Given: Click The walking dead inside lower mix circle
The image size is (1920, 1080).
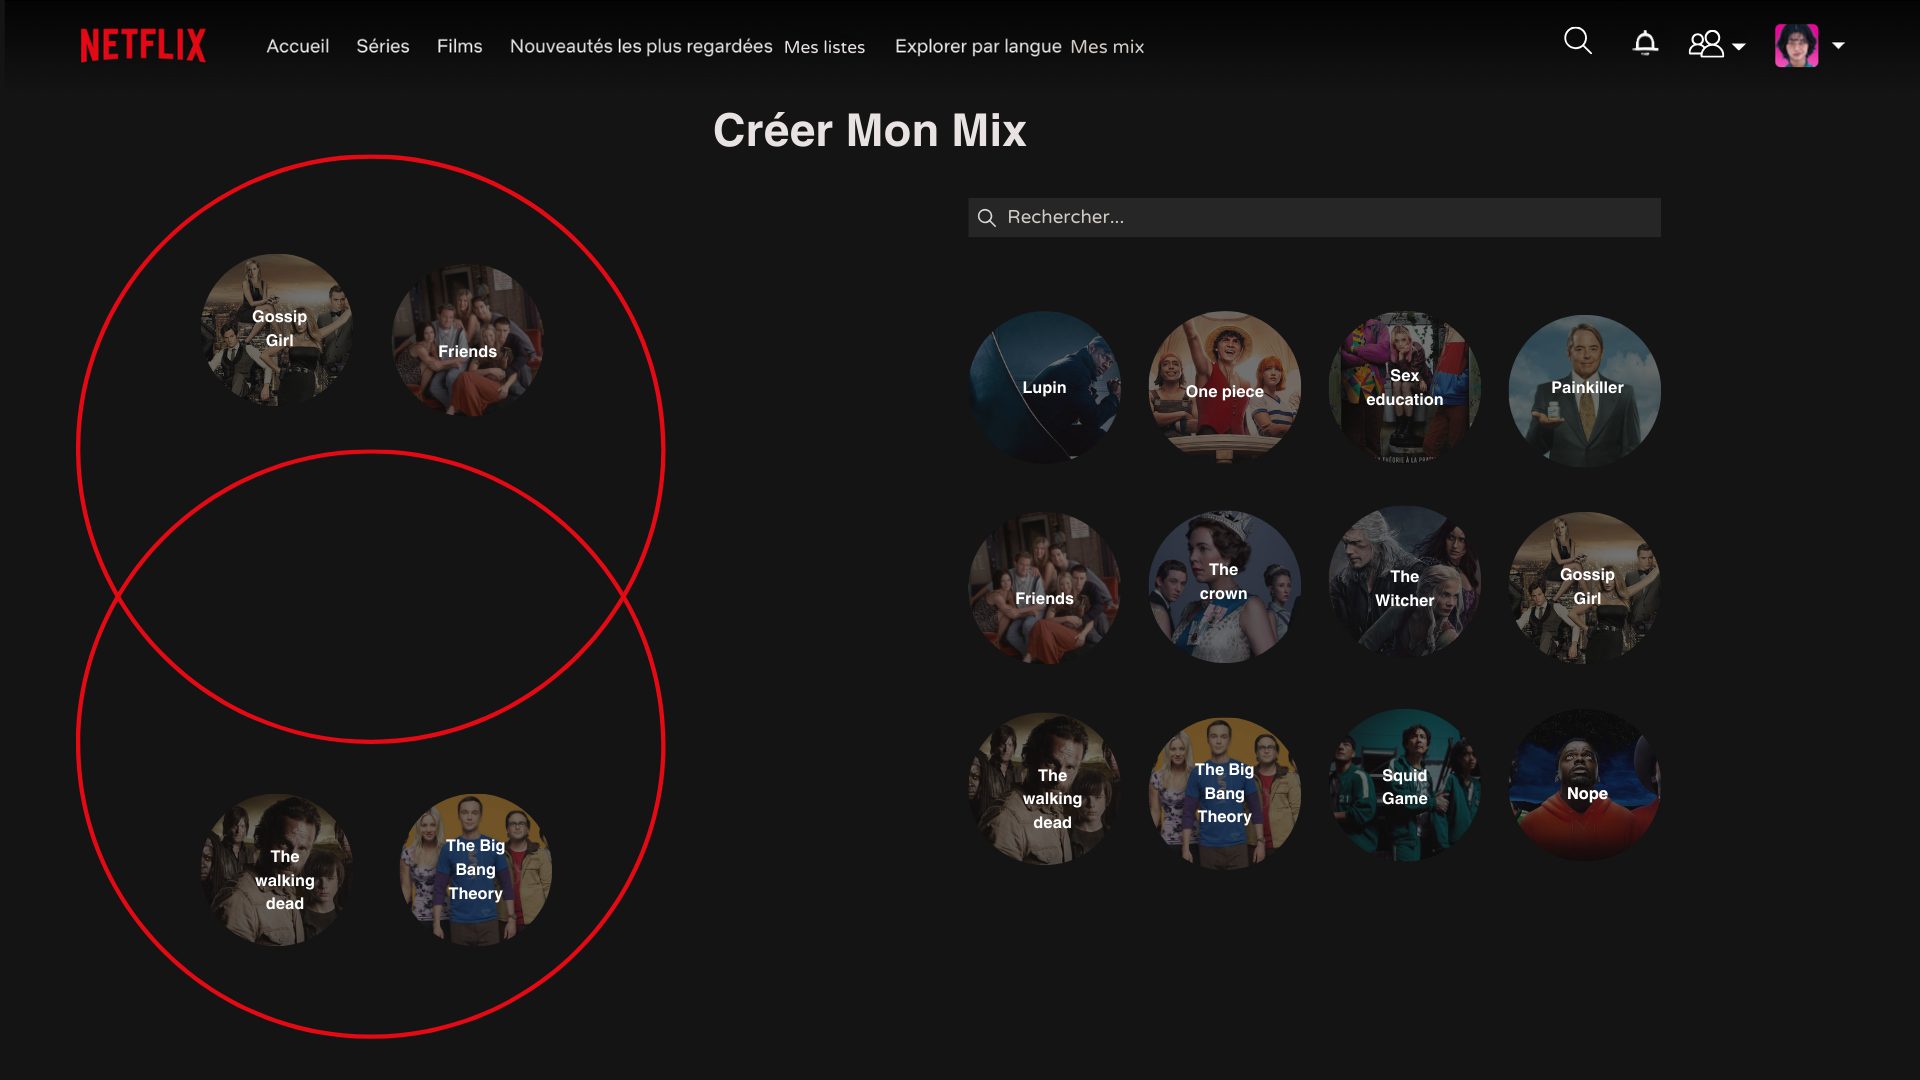Looking at the screenshot, I should coord(277,870).
